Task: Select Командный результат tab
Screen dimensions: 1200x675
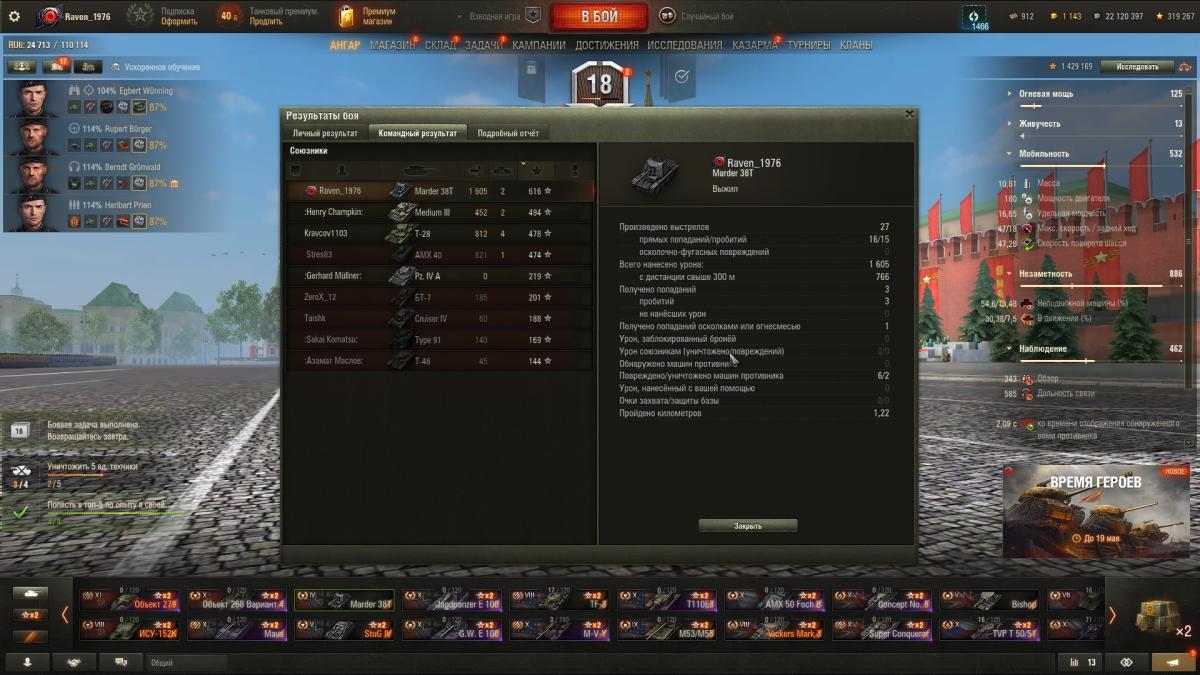Action: click(x=418, y=133)
